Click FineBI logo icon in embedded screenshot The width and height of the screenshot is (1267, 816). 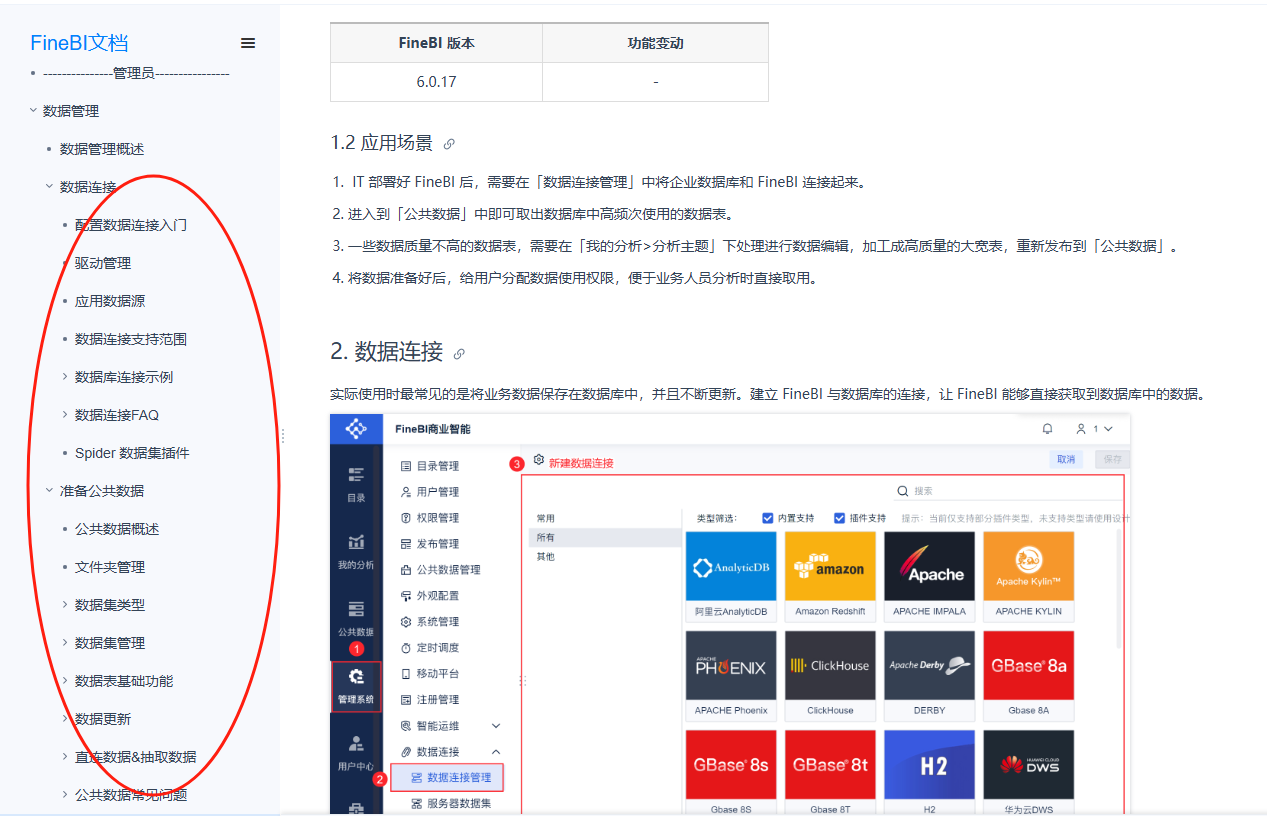(x=356, y=429)
